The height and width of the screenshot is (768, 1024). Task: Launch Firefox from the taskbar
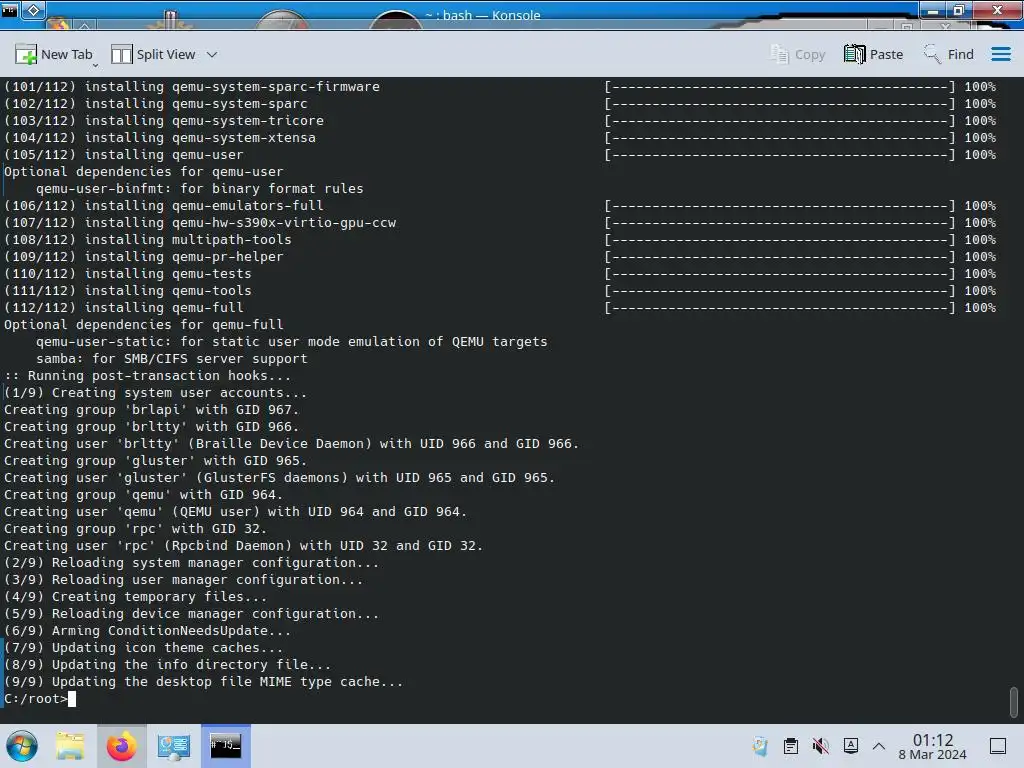pos(121,746)
